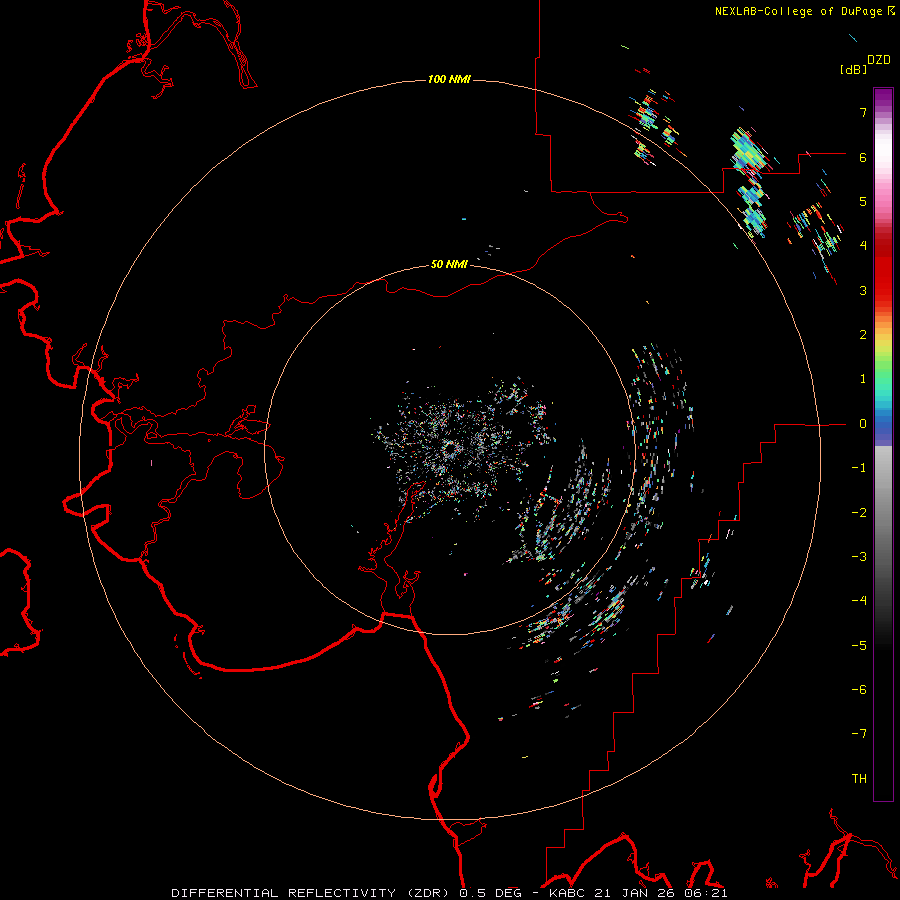Click the Differential Reflectivity title caption

click(x=449, y=893)
